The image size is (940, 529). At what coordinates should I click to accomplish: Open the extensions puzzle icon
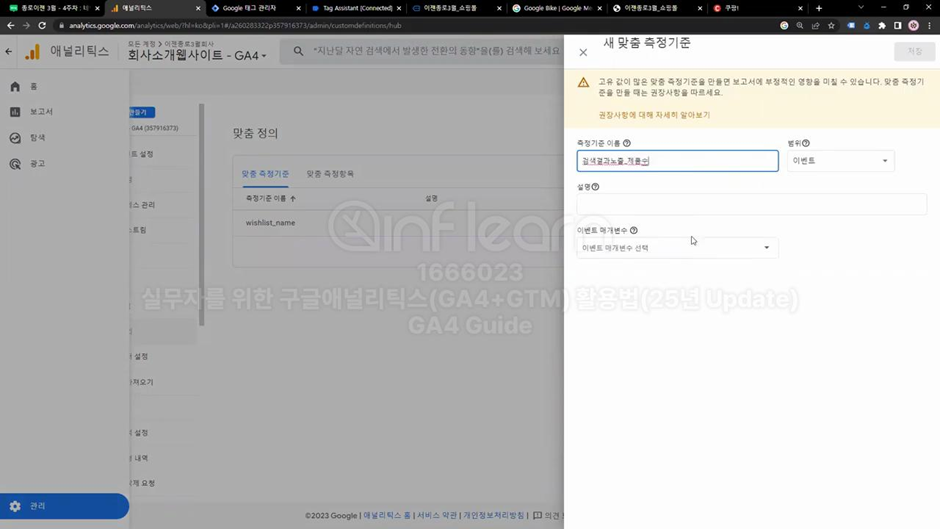coord(882,26)
